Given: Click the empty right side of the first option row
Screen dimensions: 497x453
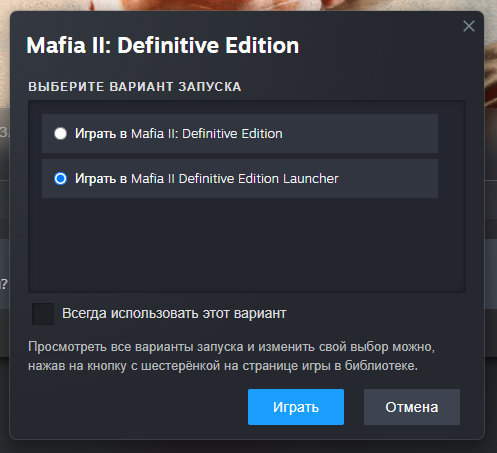Looking at the screenshot, I should click(360, 134).
